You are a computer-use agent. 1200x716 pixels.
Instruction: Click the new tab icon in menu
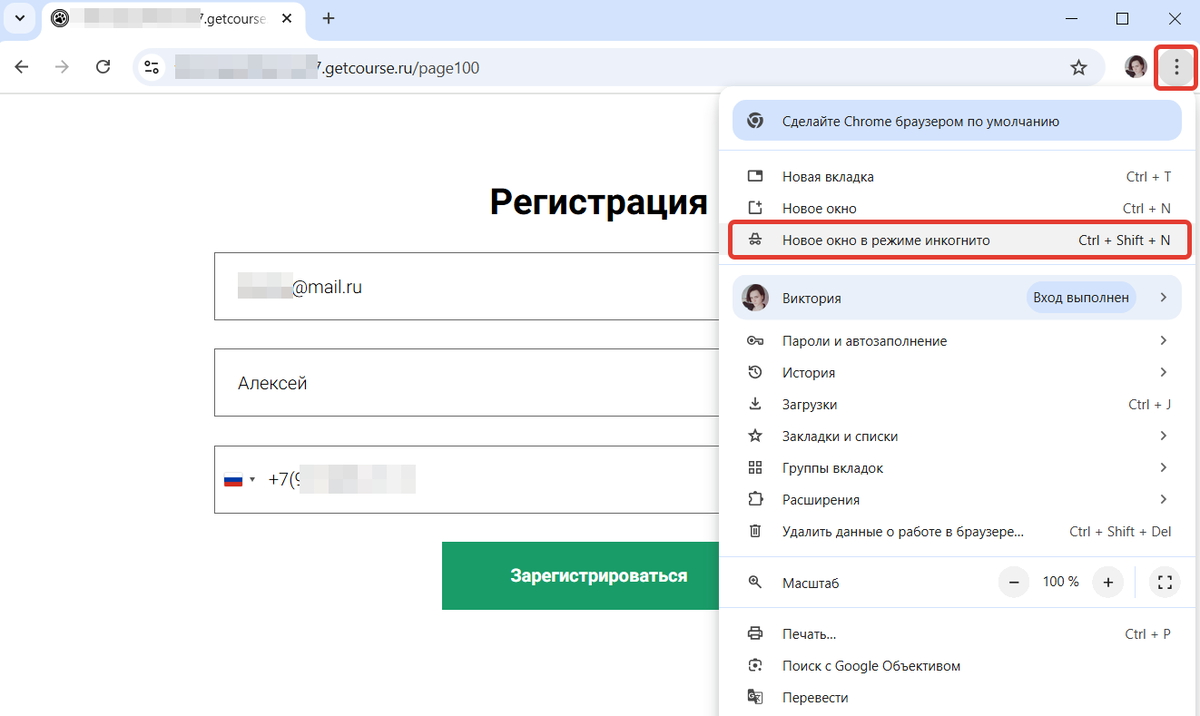click(756, 176)
